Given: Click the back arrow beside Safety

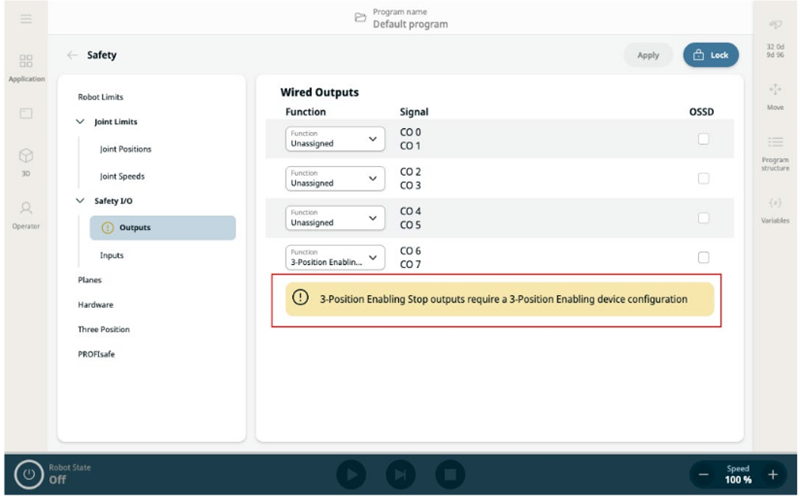Looking at the screenshot, I should pos(72,56).
